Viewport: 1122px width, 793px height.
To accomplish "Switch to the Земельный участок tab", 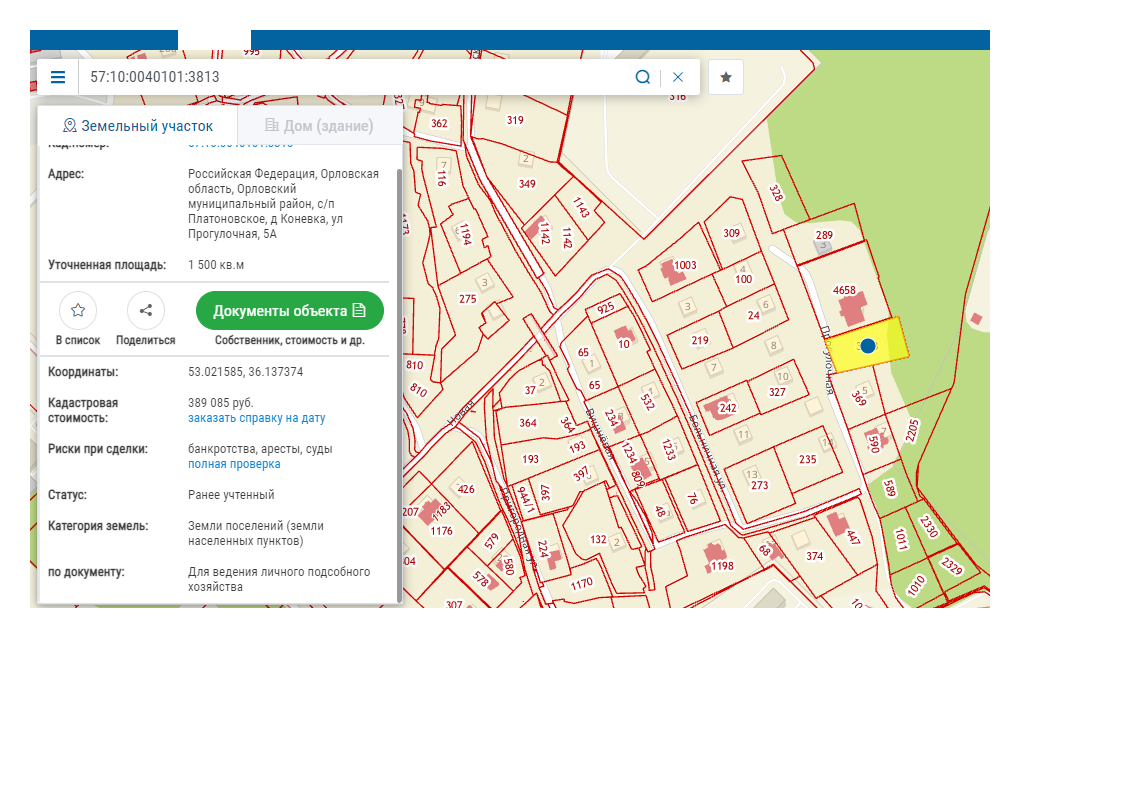I will click(x=138, y=126).
